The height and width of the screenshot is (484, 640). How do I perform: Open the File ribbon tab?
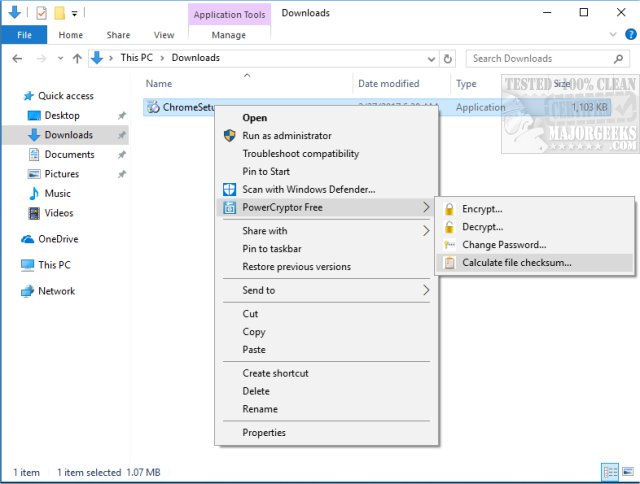tap(24, 35)
